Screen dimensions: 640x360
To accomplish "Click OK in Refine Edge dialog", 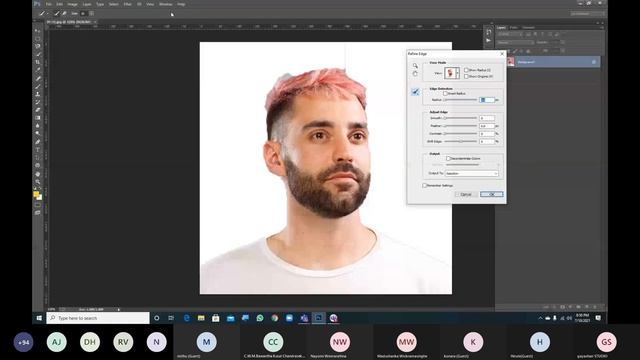I will (491, 194).
